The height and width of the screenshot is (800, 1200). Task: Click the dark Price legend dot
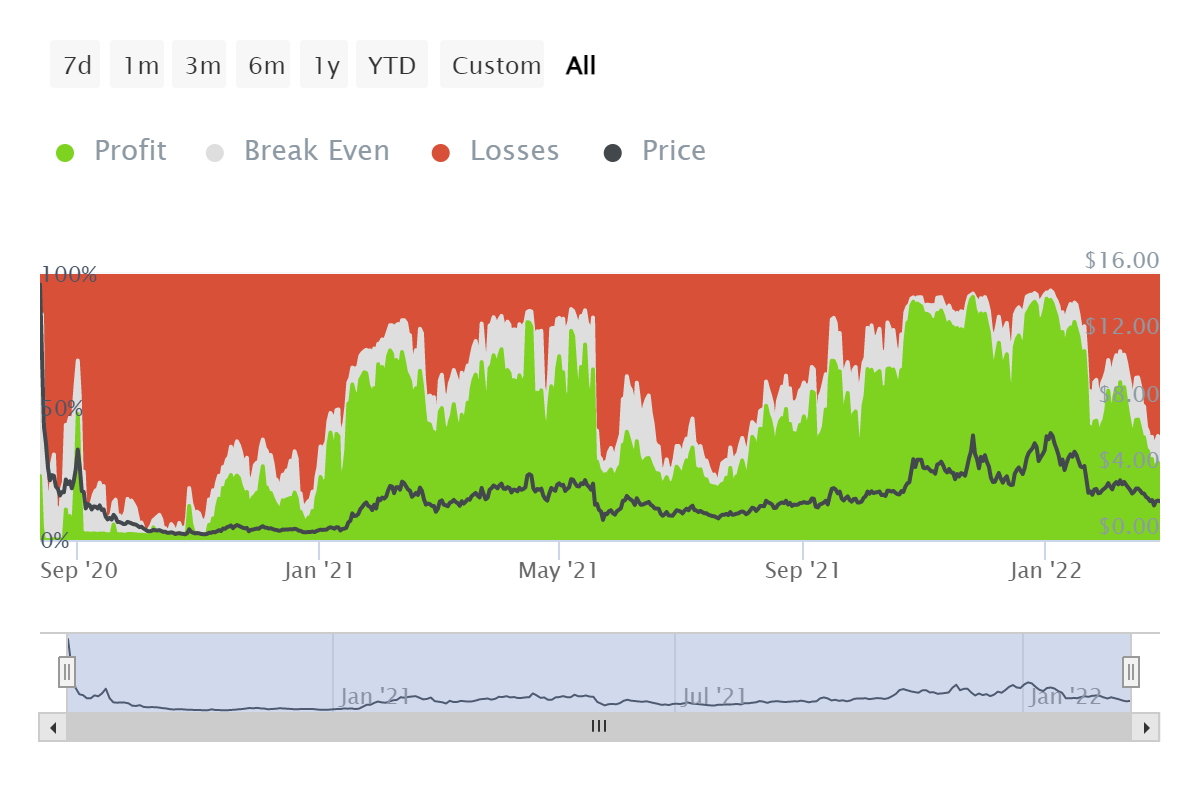[x=613, y=153]
